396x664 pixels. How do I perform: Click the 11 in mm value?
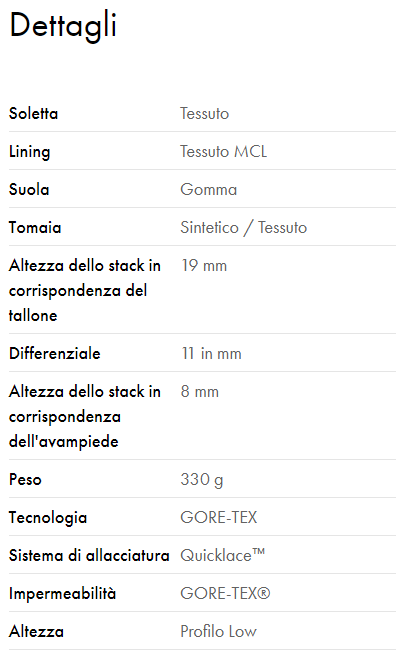211,353
